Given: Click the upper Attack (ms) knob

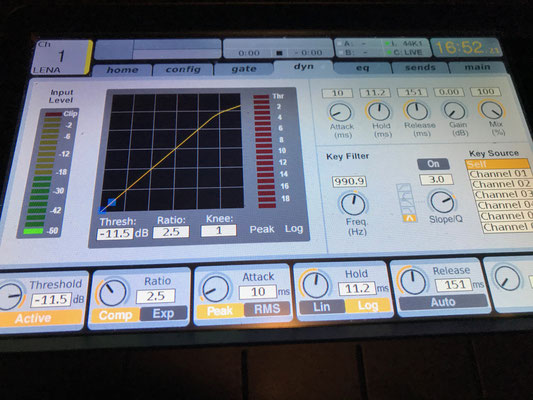Looking at the screenshot, I should click(x=340, y=113).
